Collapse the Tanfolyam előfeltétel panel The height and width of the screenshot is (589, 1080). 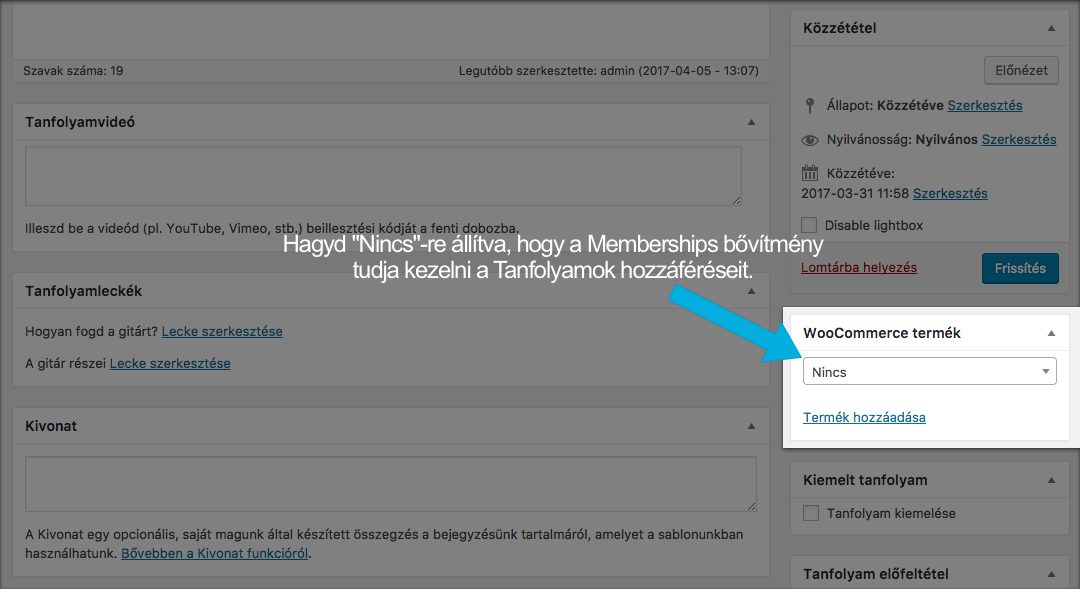click(x=1051, y=574)
